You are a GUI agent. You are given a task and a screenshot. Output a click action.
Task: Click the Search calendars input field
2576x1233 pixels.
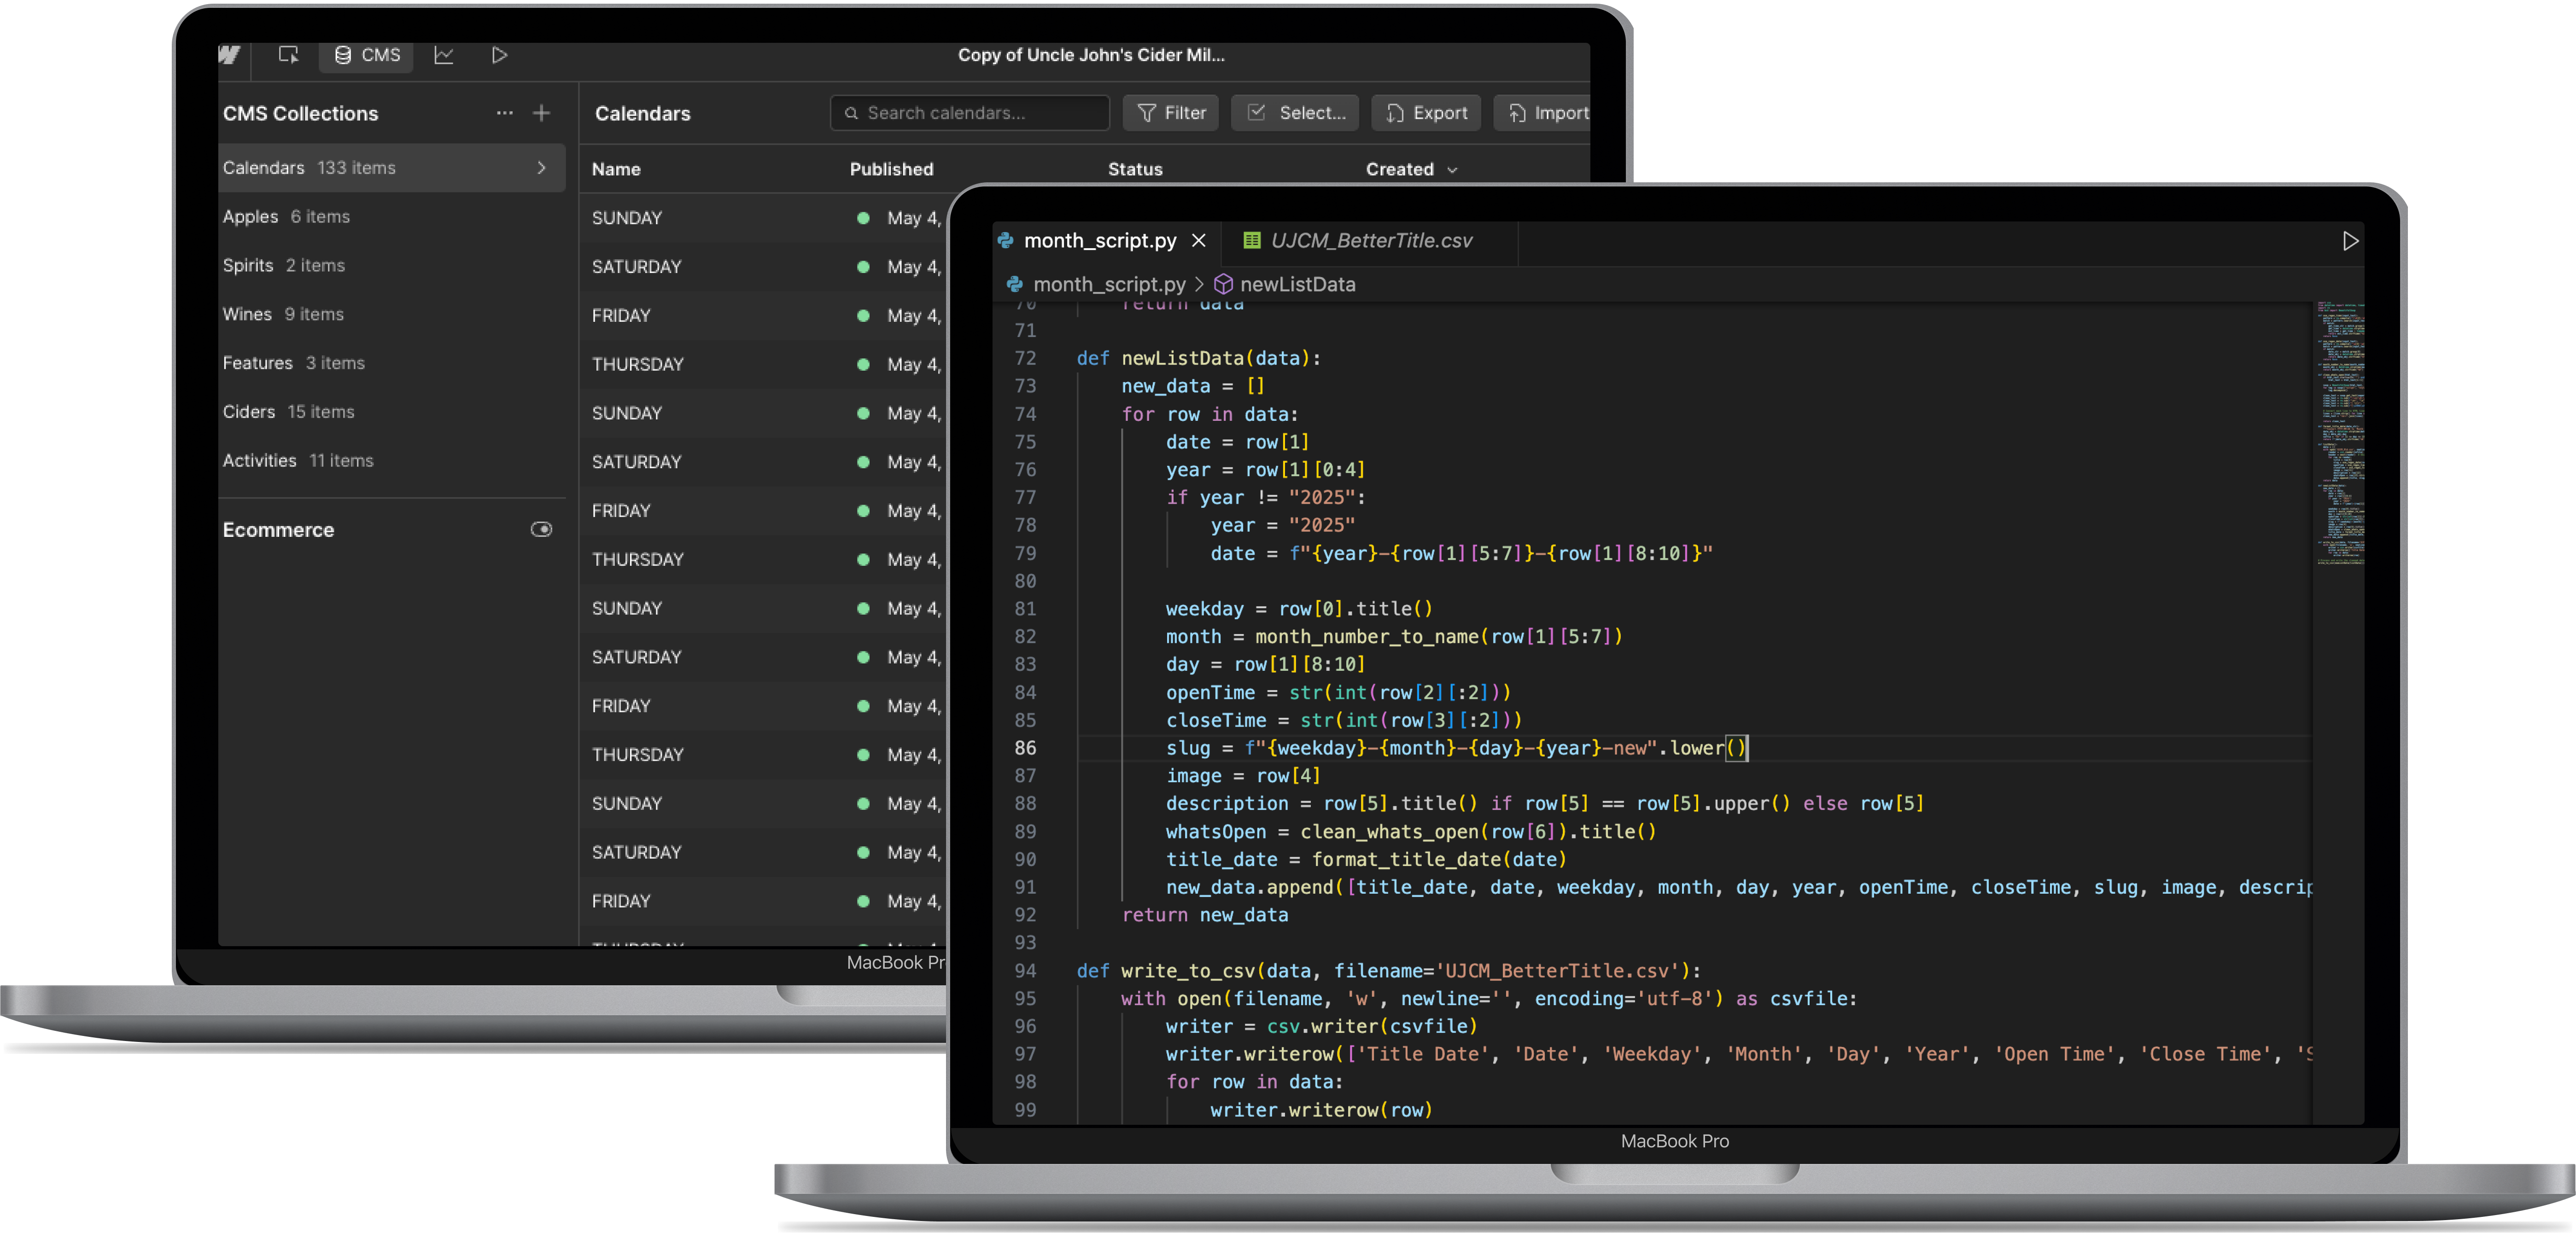(x=969, y=113)
